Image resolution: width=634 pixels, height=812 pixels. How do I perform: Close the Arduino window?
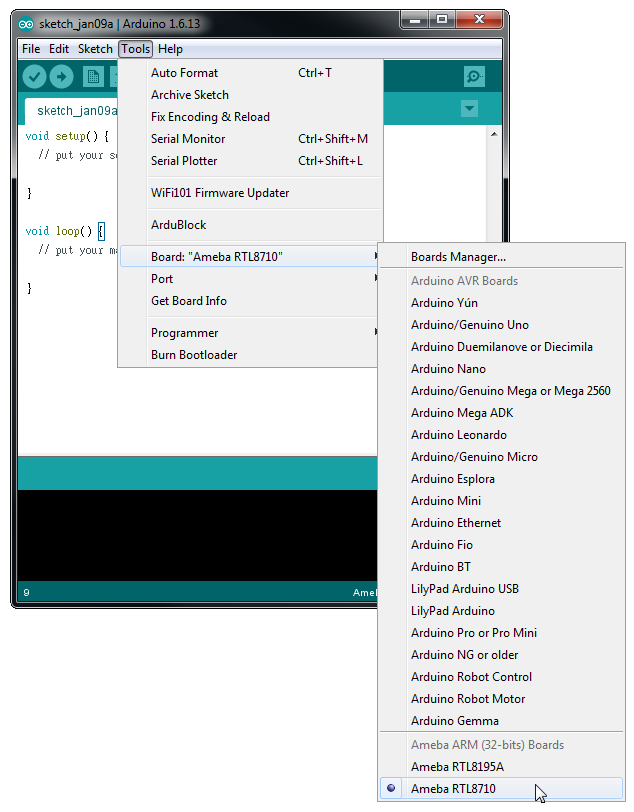pyautogui.click(x=479, y=20)
